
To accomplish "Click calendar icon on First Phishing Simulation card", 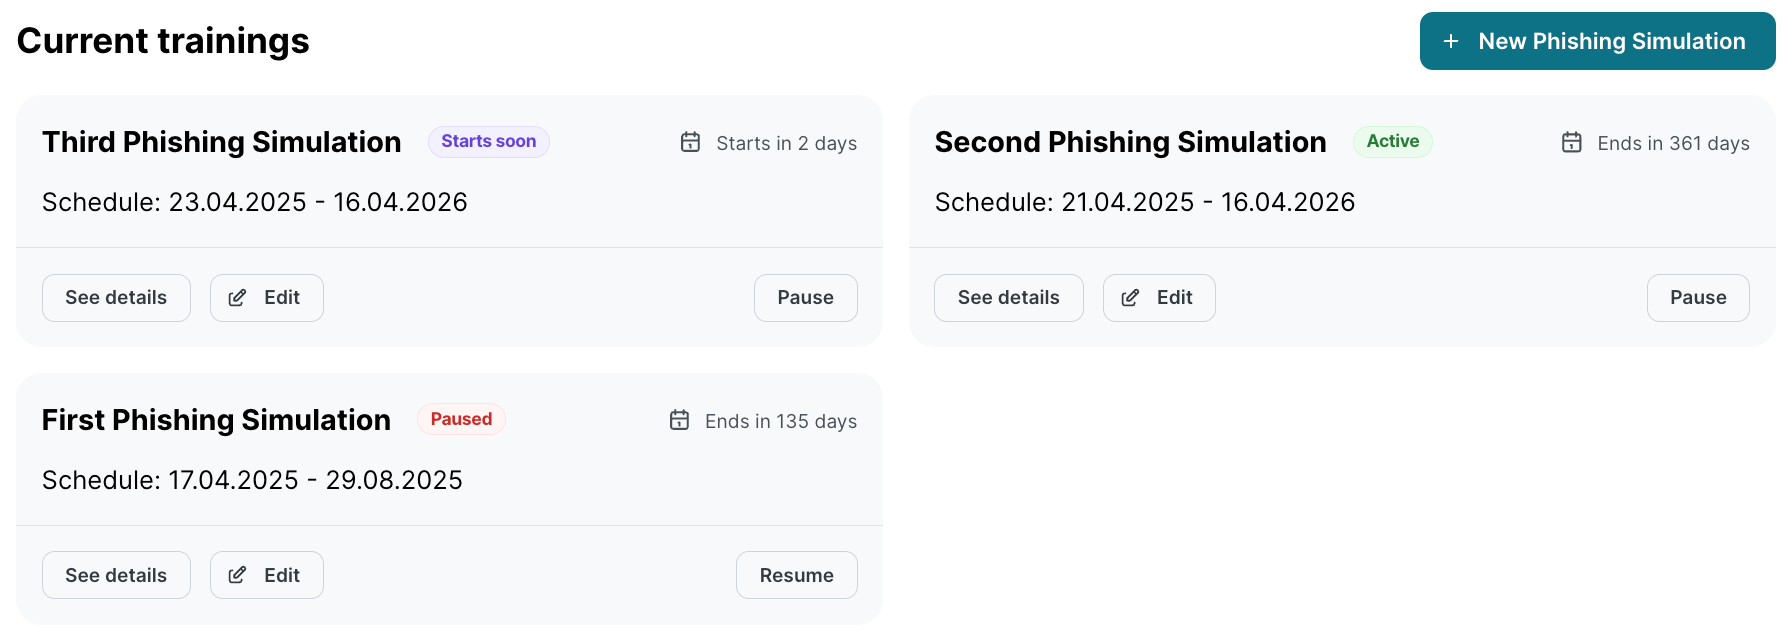I will [x=679, y=420].
